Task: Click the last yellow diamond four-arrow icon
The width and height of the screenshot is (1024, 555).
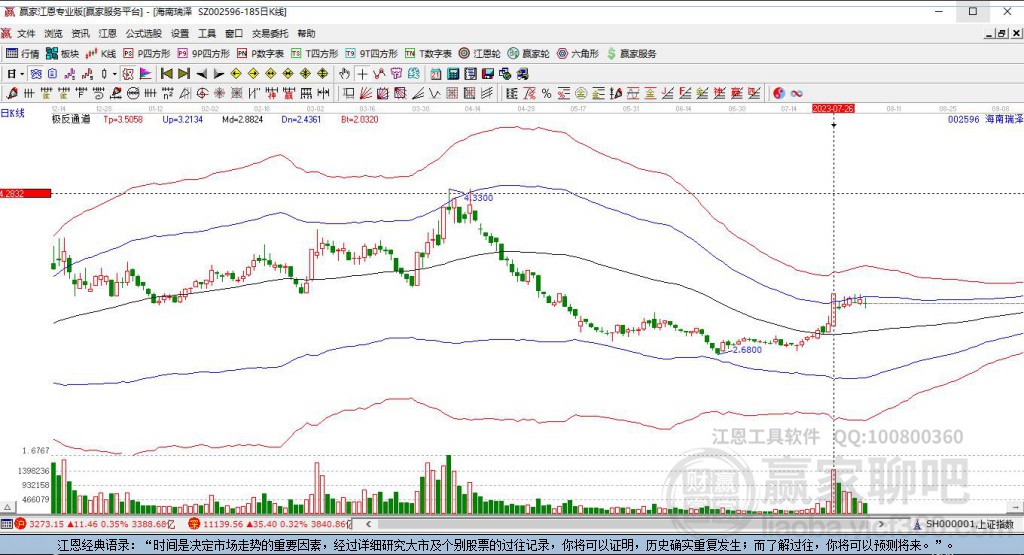Action: coord(323,74)
